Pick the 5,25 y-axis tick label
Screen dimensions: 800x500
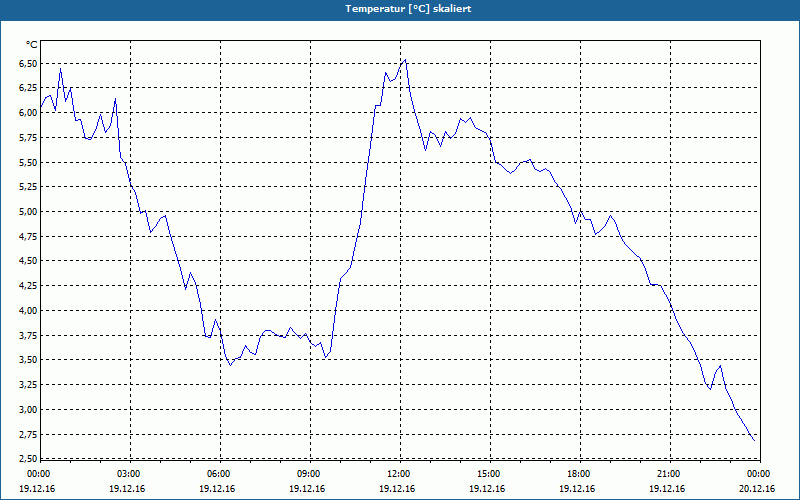point(28,187)
